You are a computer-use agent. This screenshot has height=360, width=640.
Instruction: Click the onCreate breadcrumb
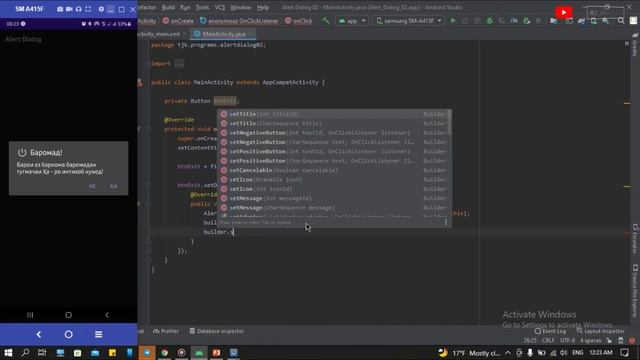pyautogui.click(x=178, y=21)
